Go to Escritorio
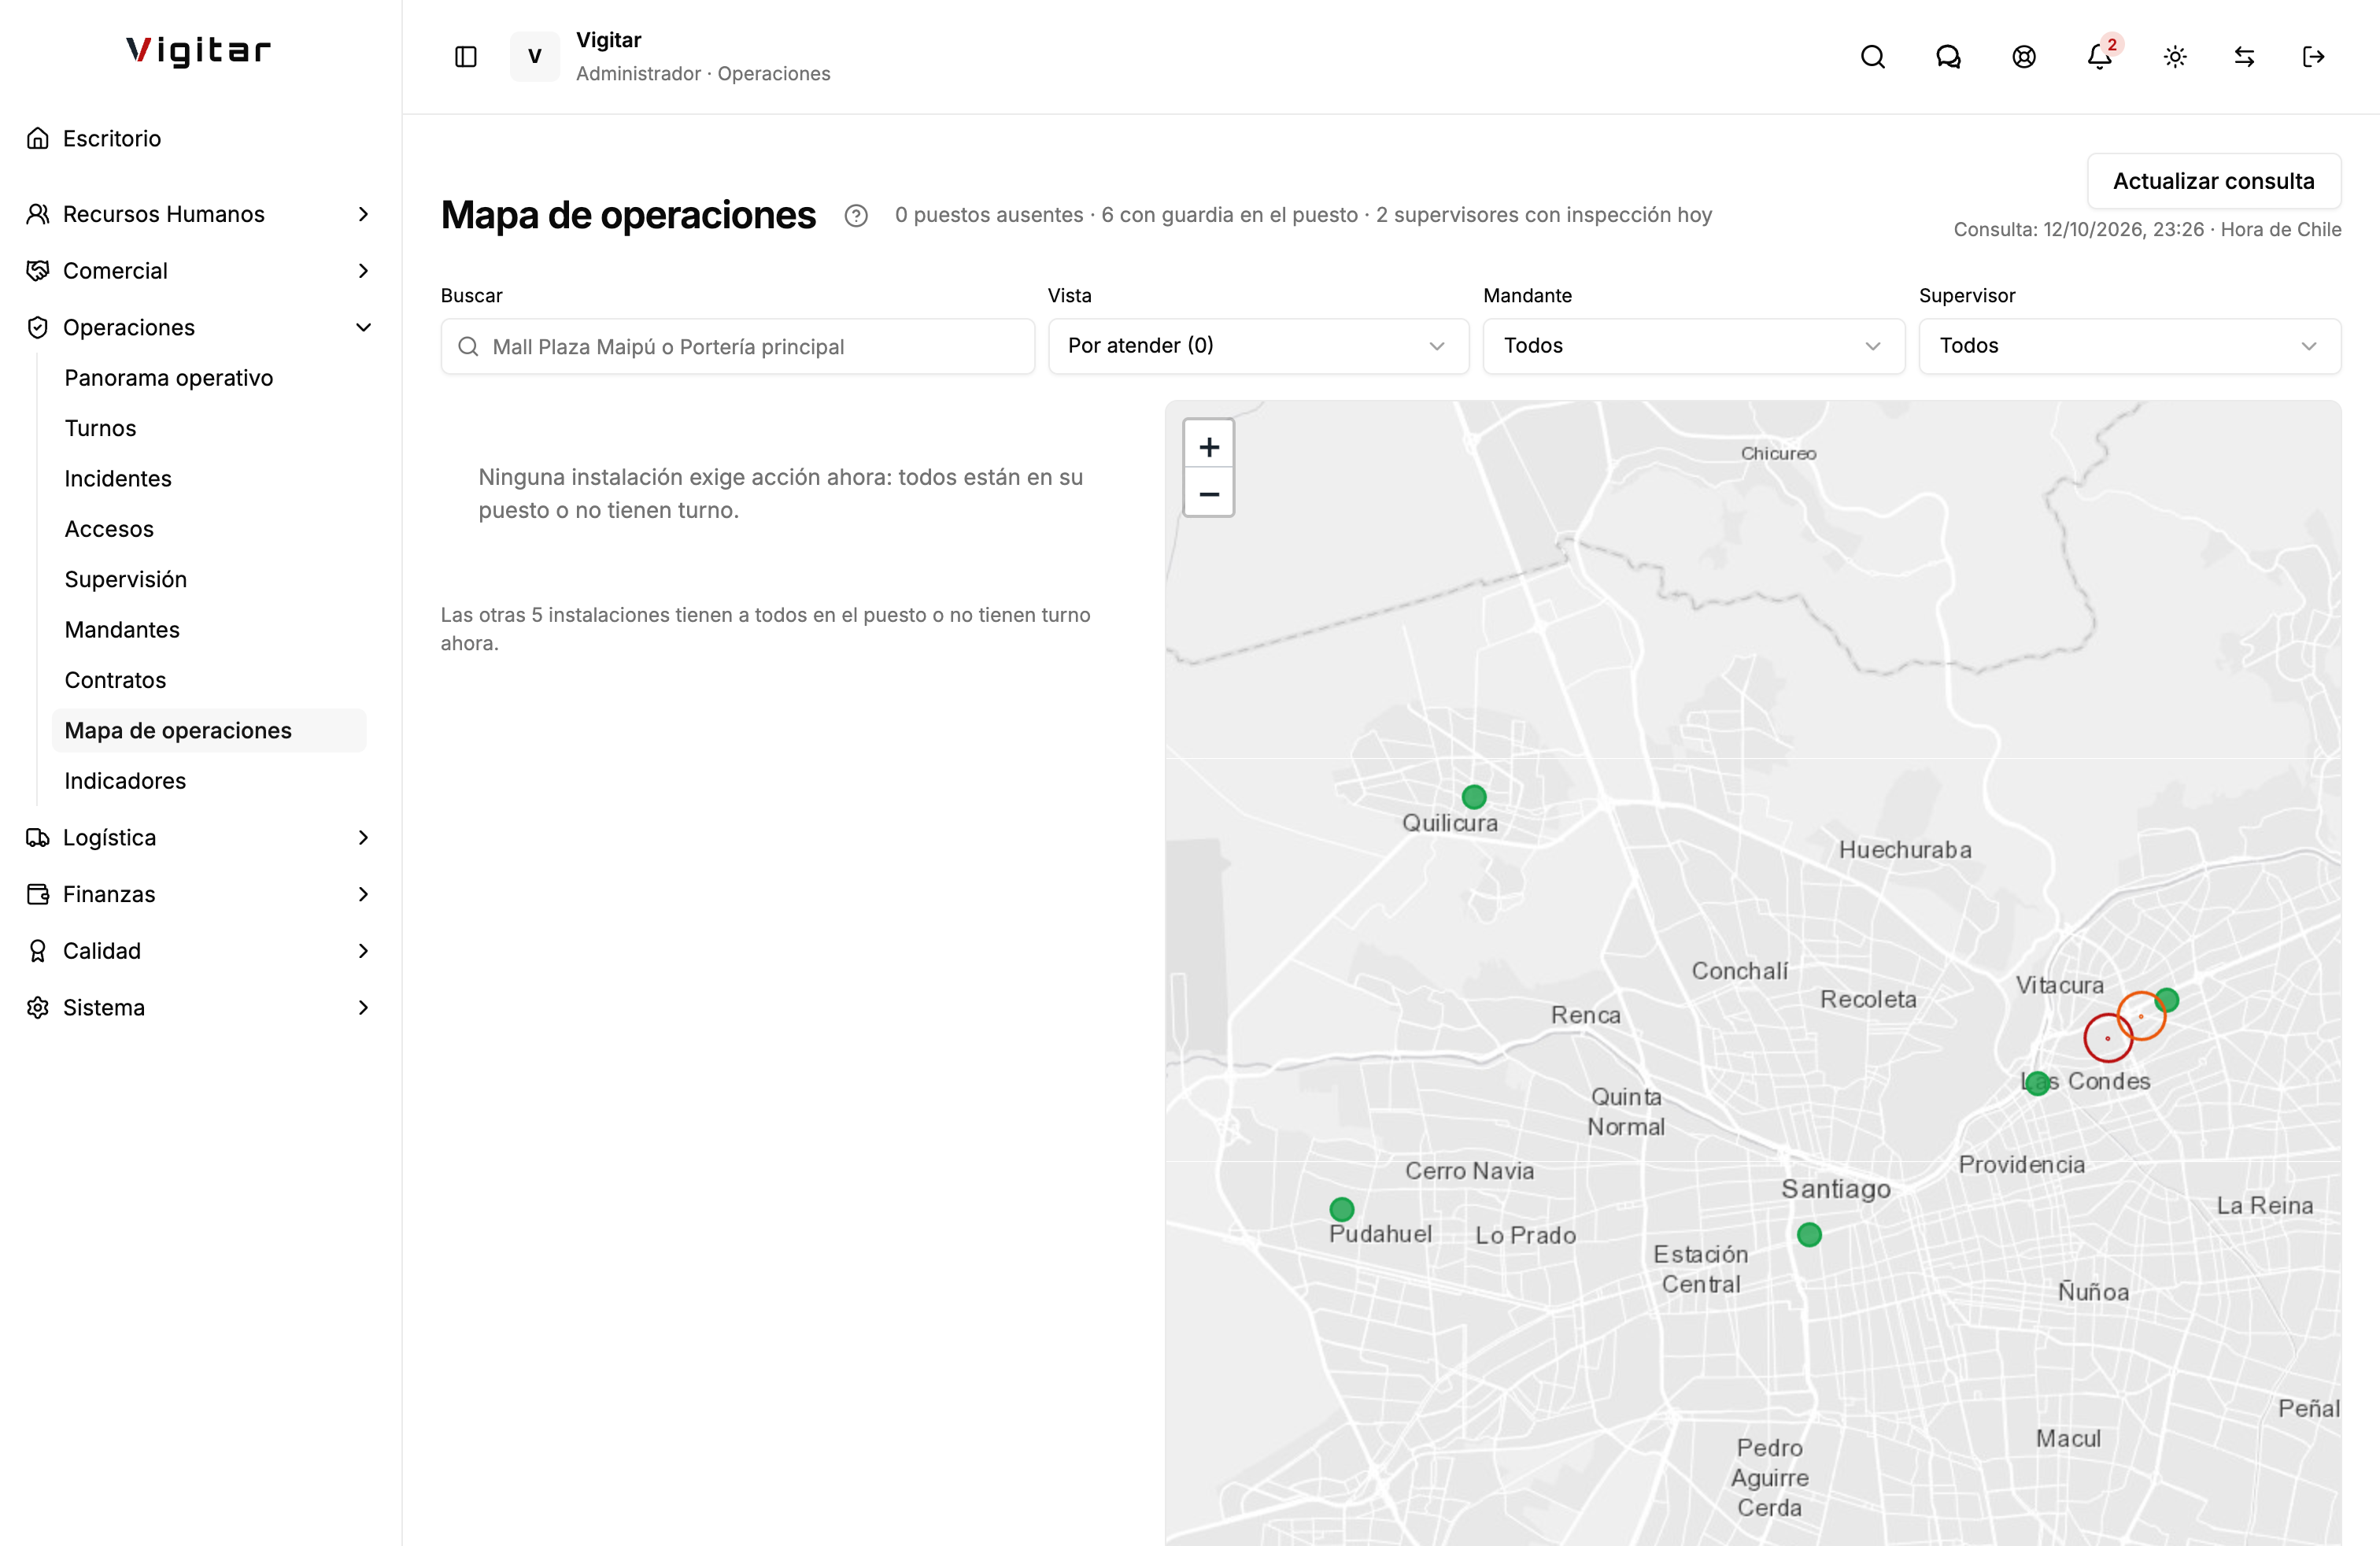The width and height of the screenshot is (2380, 1546). [x=200, y=139]
